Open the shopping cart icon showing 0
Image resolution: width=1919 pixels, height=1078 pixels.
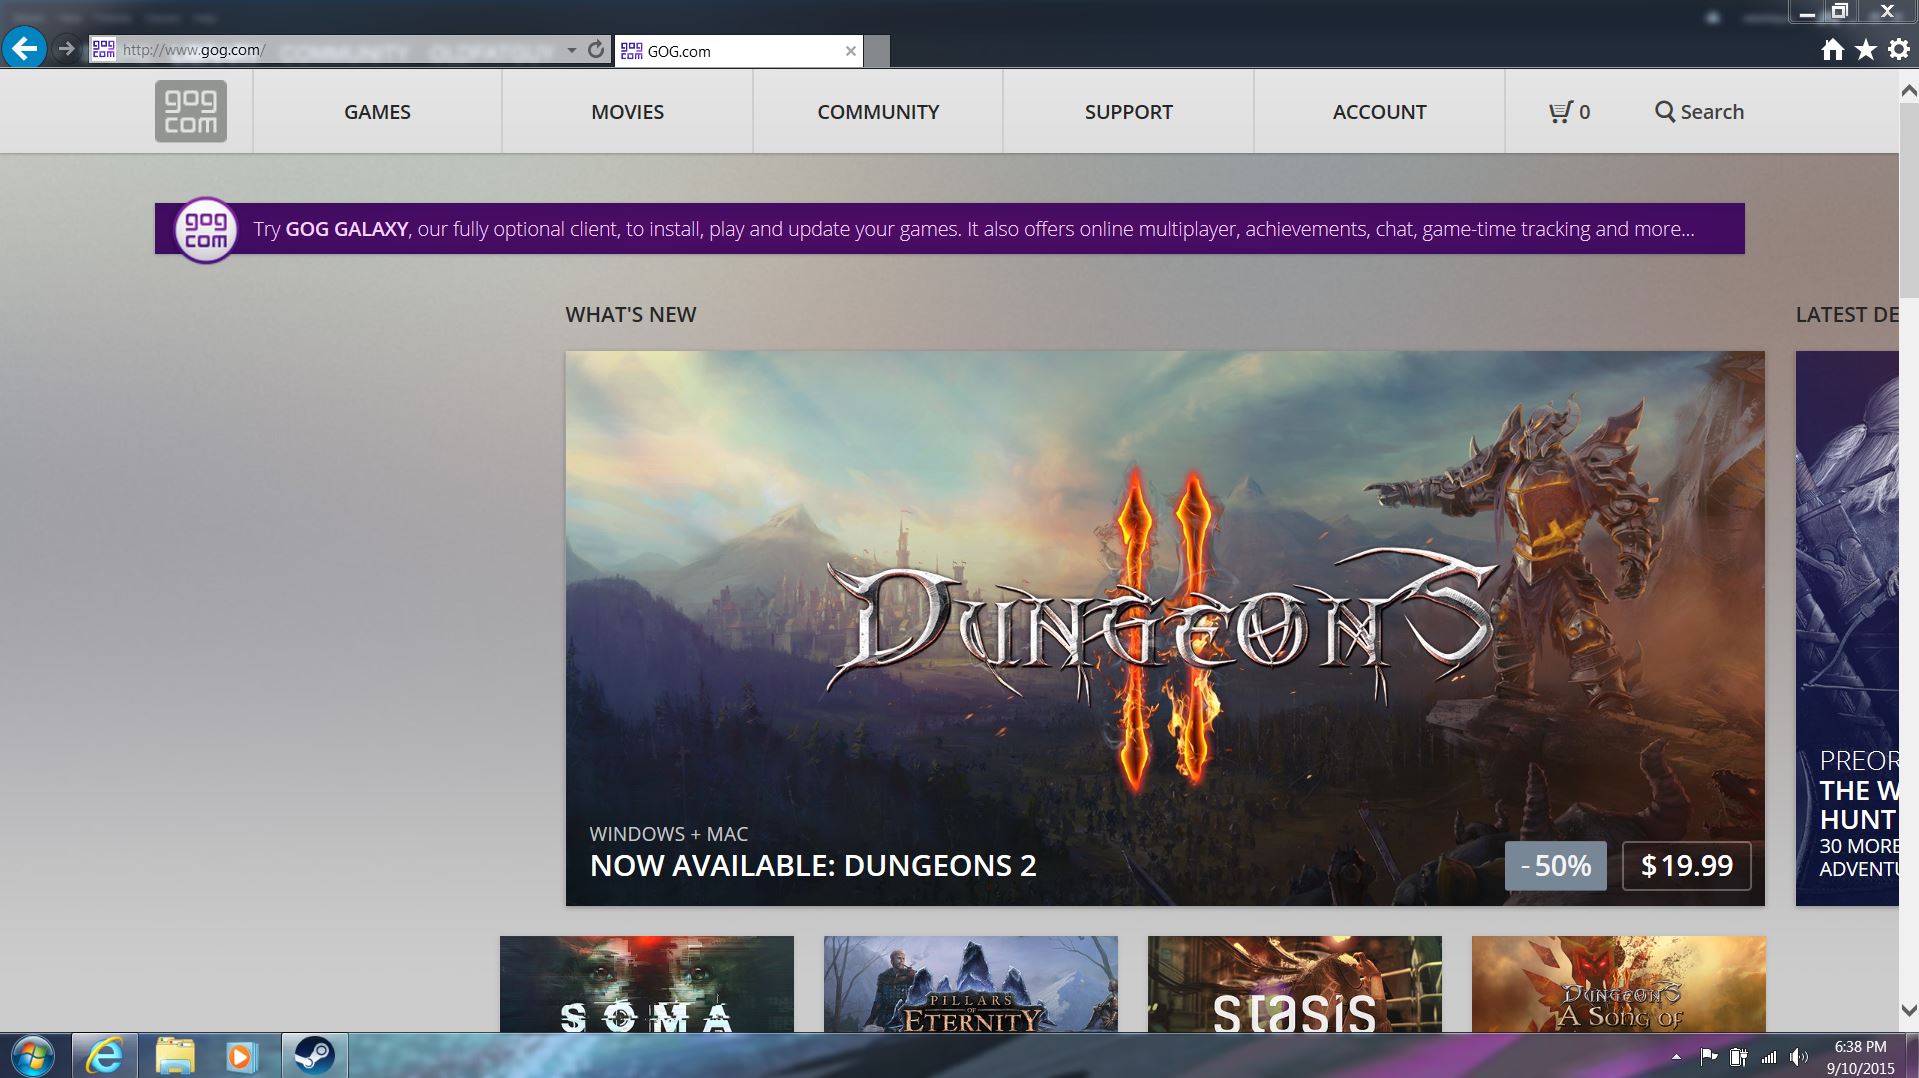tap(1569, 112)
